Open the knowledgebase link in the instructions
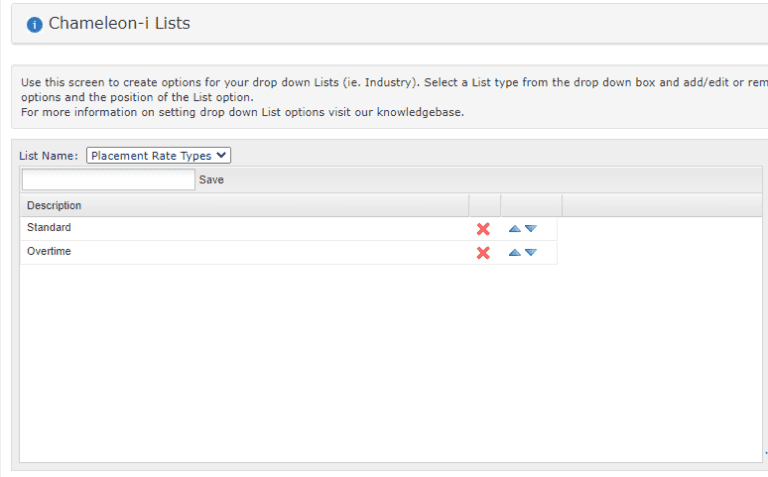This screenshot has width=768, height=477. (x=419, y=112)
